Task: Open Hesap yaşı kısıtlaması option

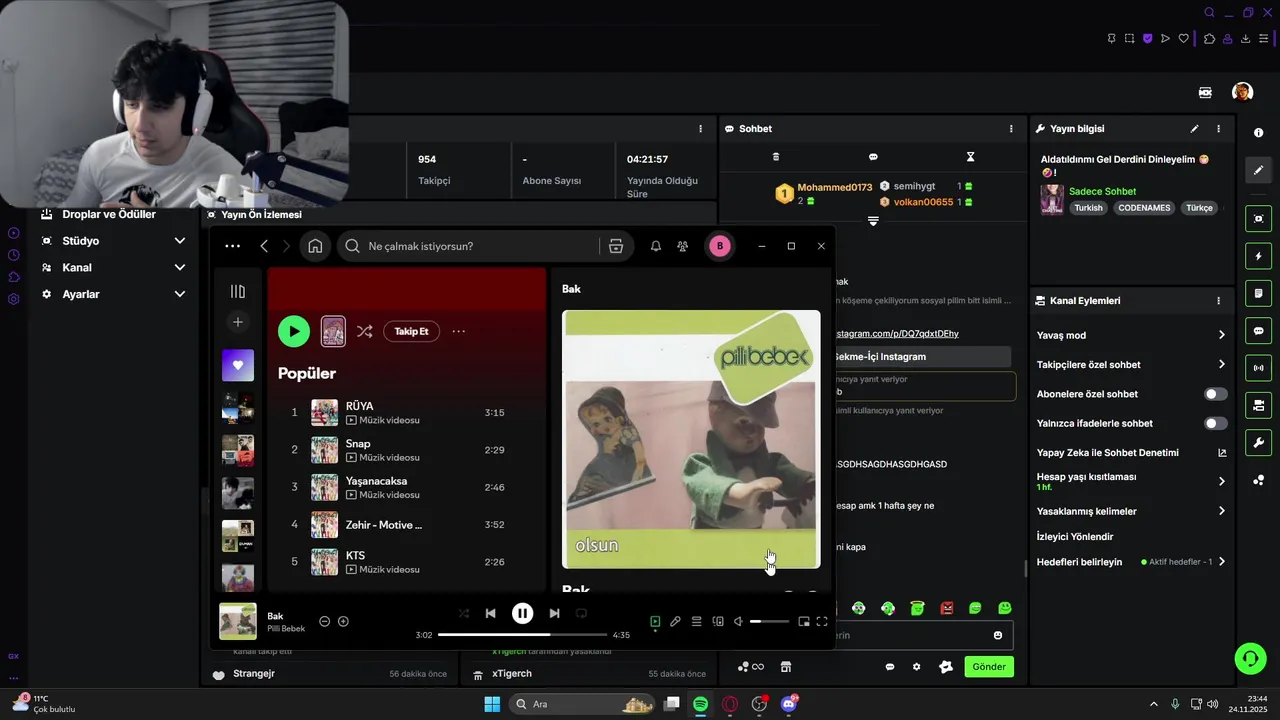Action: pos(1131,481)
